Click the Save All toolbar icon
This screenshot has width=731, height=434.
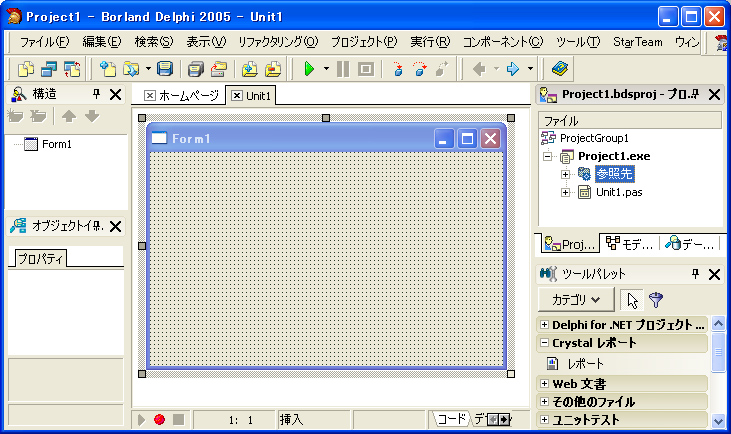196,69
